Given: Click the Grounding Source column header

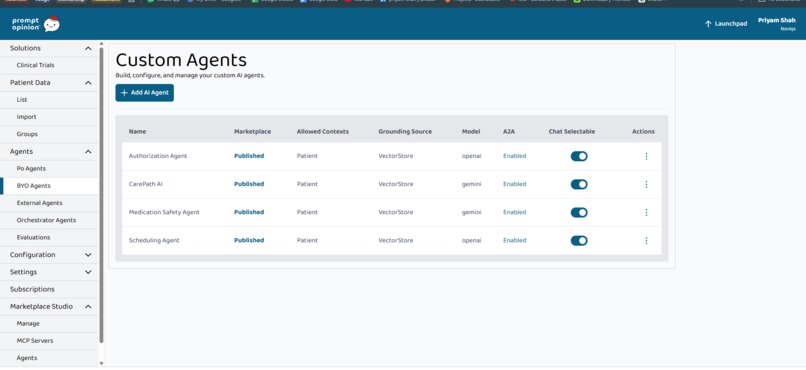Looking at the screenshot, I should (405, 132).
